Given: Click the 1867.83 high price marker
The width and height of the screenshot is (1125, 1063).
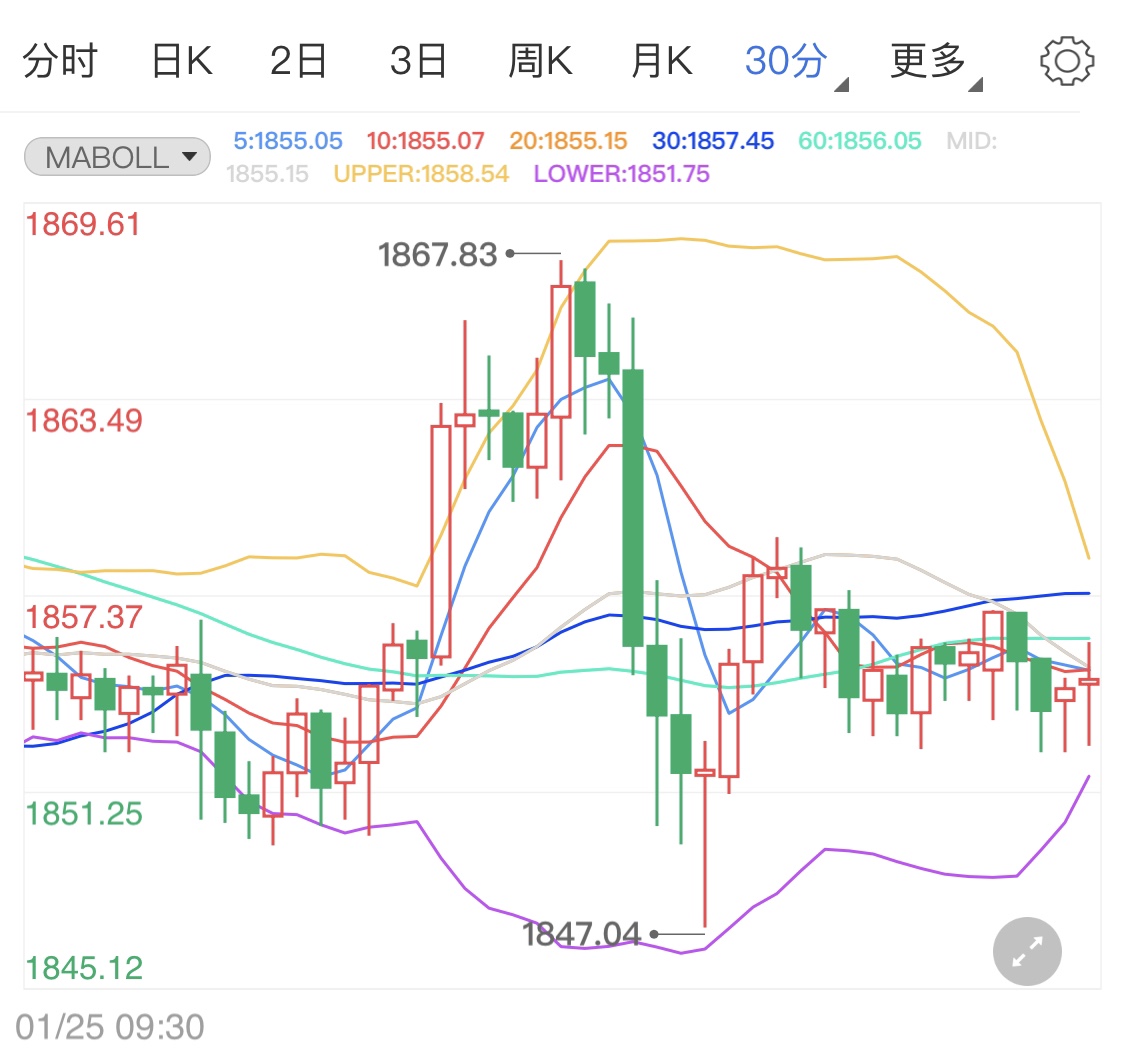Looking at the screenshot, I should tap(437, 256).
